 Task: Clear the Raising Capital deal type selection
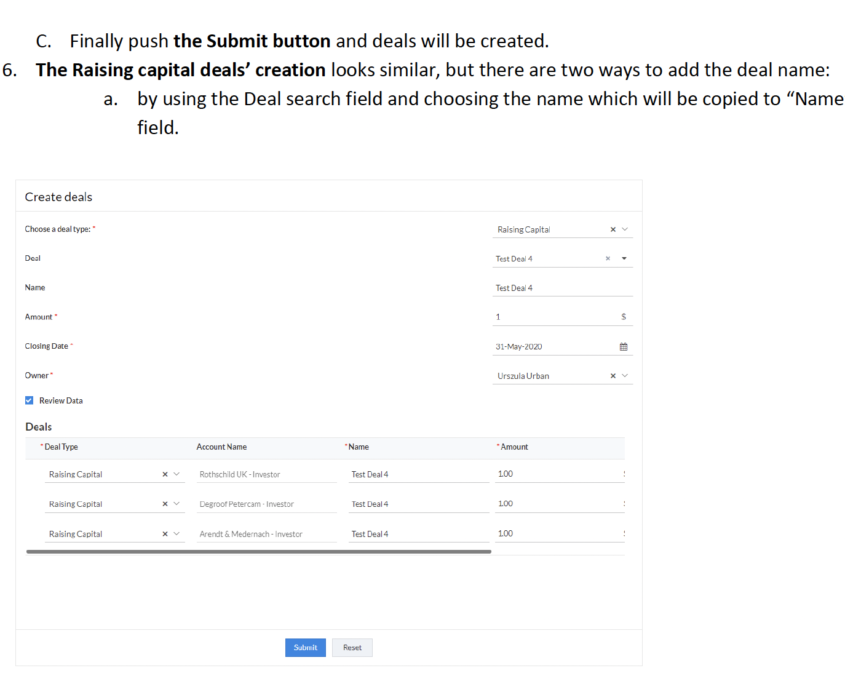(x=613, y=230)
